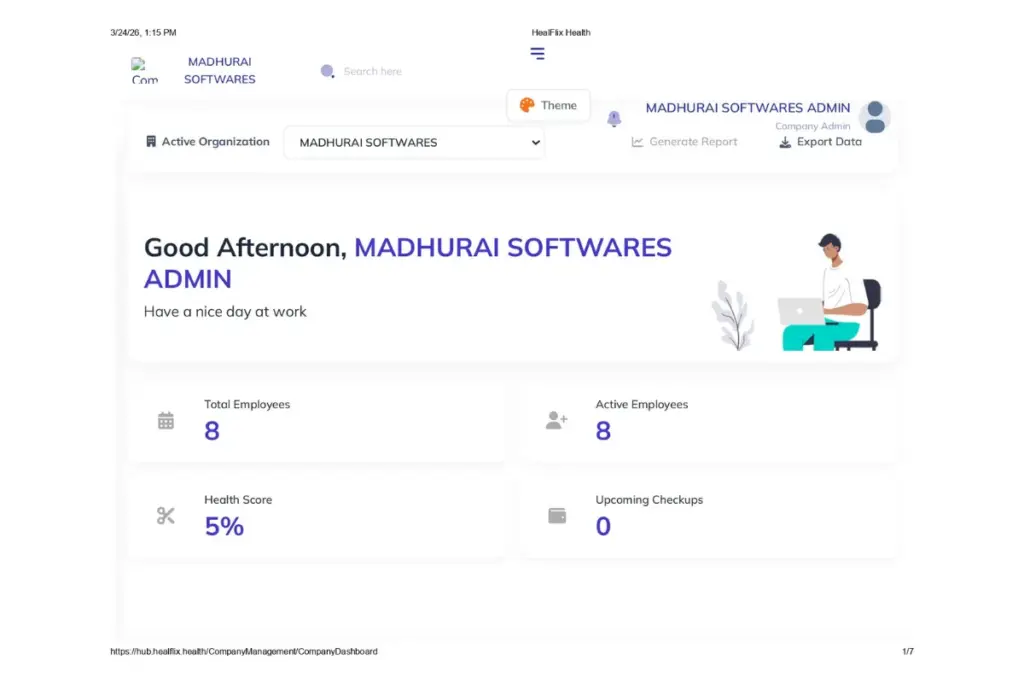The height and width of the screenshot is (683, 1024).
Task: Select the Health Score card
Action: (317, 516)
